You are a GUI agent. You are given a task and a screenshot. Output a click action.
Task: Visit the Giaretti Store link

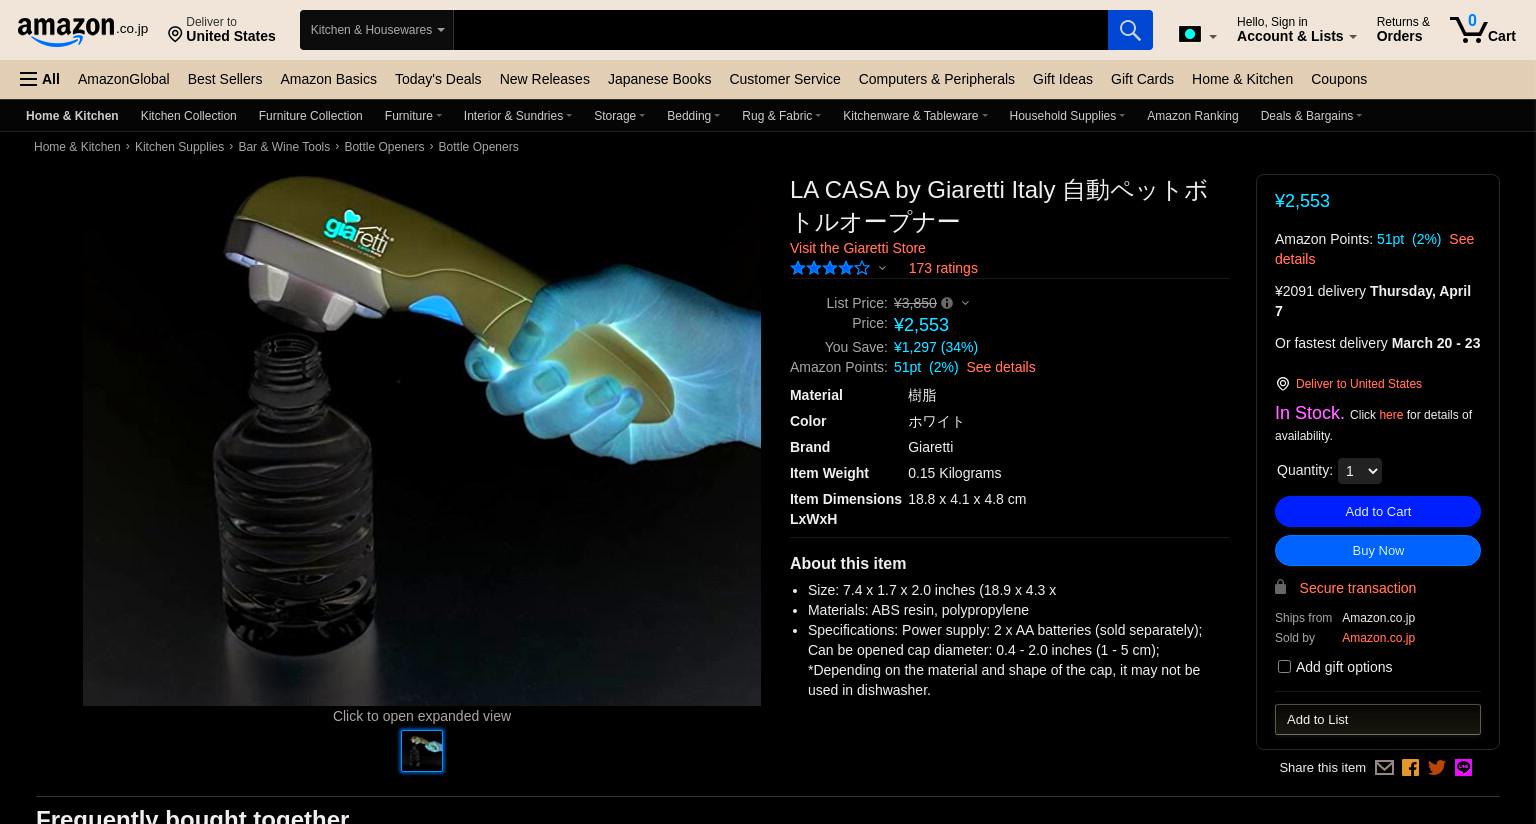point(857,248)
